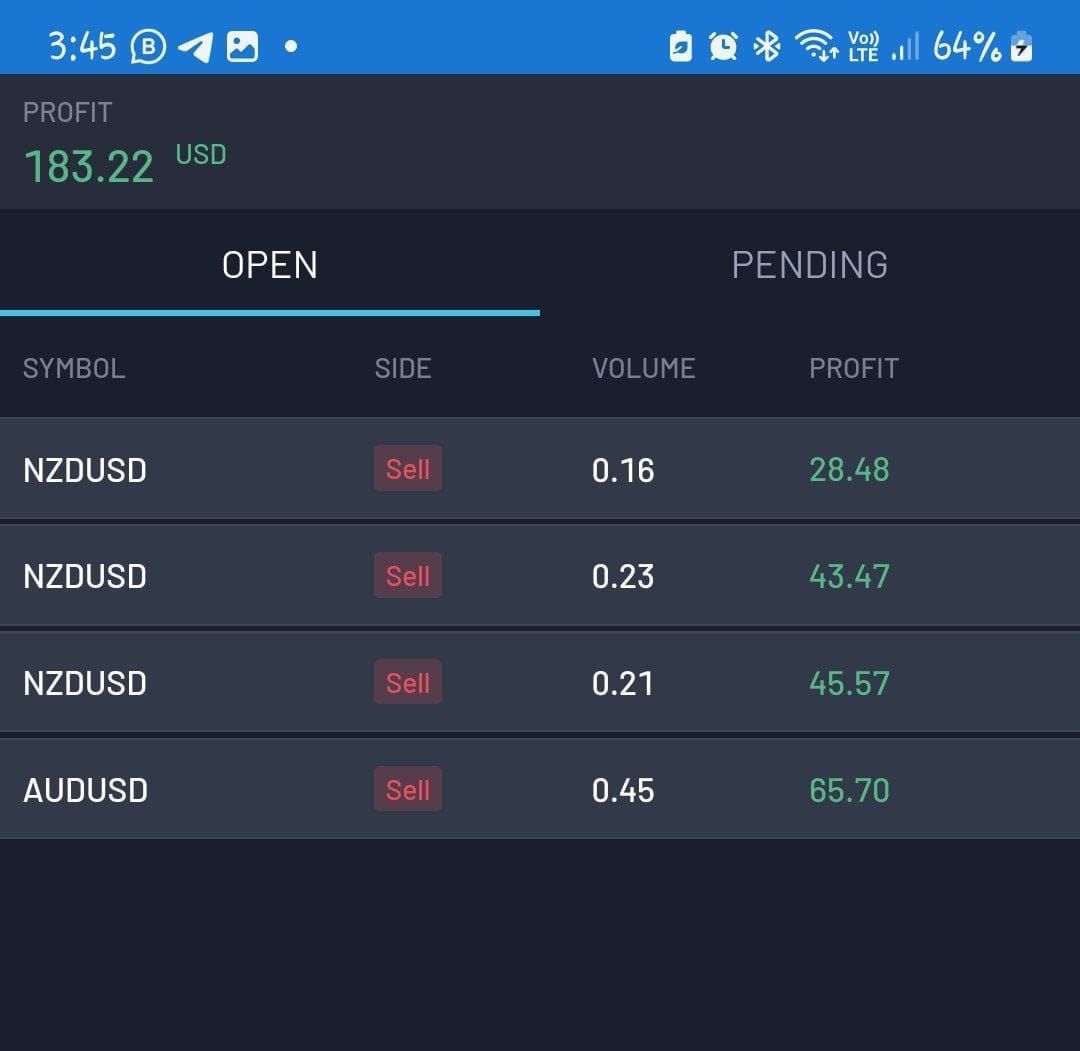Sort positions by SYMBOL column header
The width and height of the screenshot is (1080, 1051).
74,368
